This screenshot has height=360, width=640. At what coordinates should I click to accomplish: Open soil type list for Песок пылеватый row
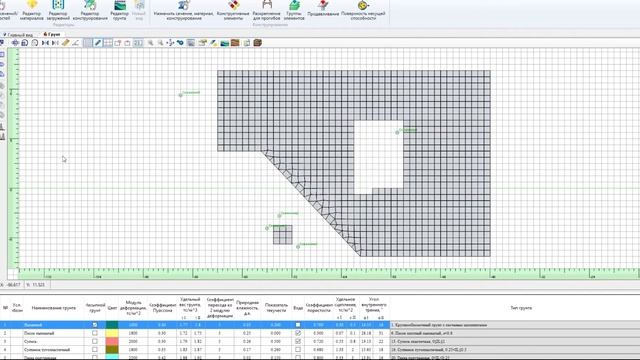515,333
